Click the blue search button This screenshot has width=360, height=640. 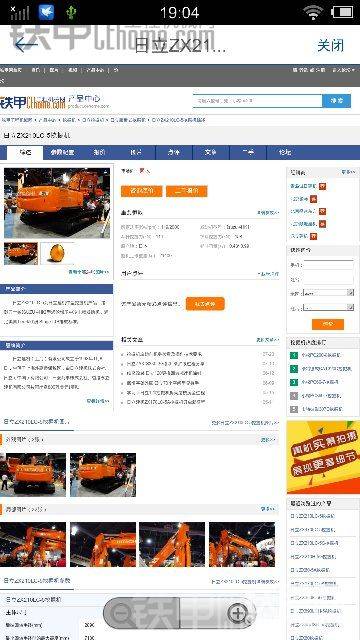(336, 100)
